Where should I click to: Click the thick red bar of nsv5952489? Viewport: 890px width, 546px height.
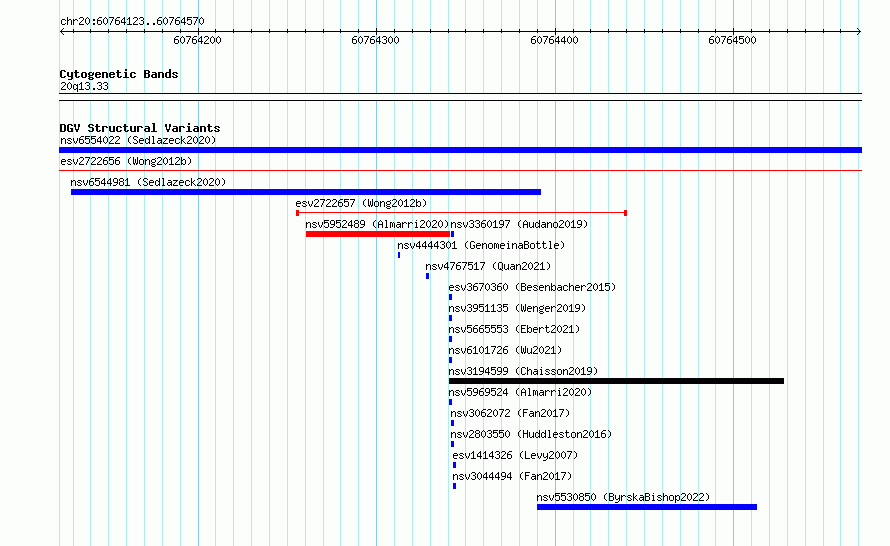tap(377, 234)
